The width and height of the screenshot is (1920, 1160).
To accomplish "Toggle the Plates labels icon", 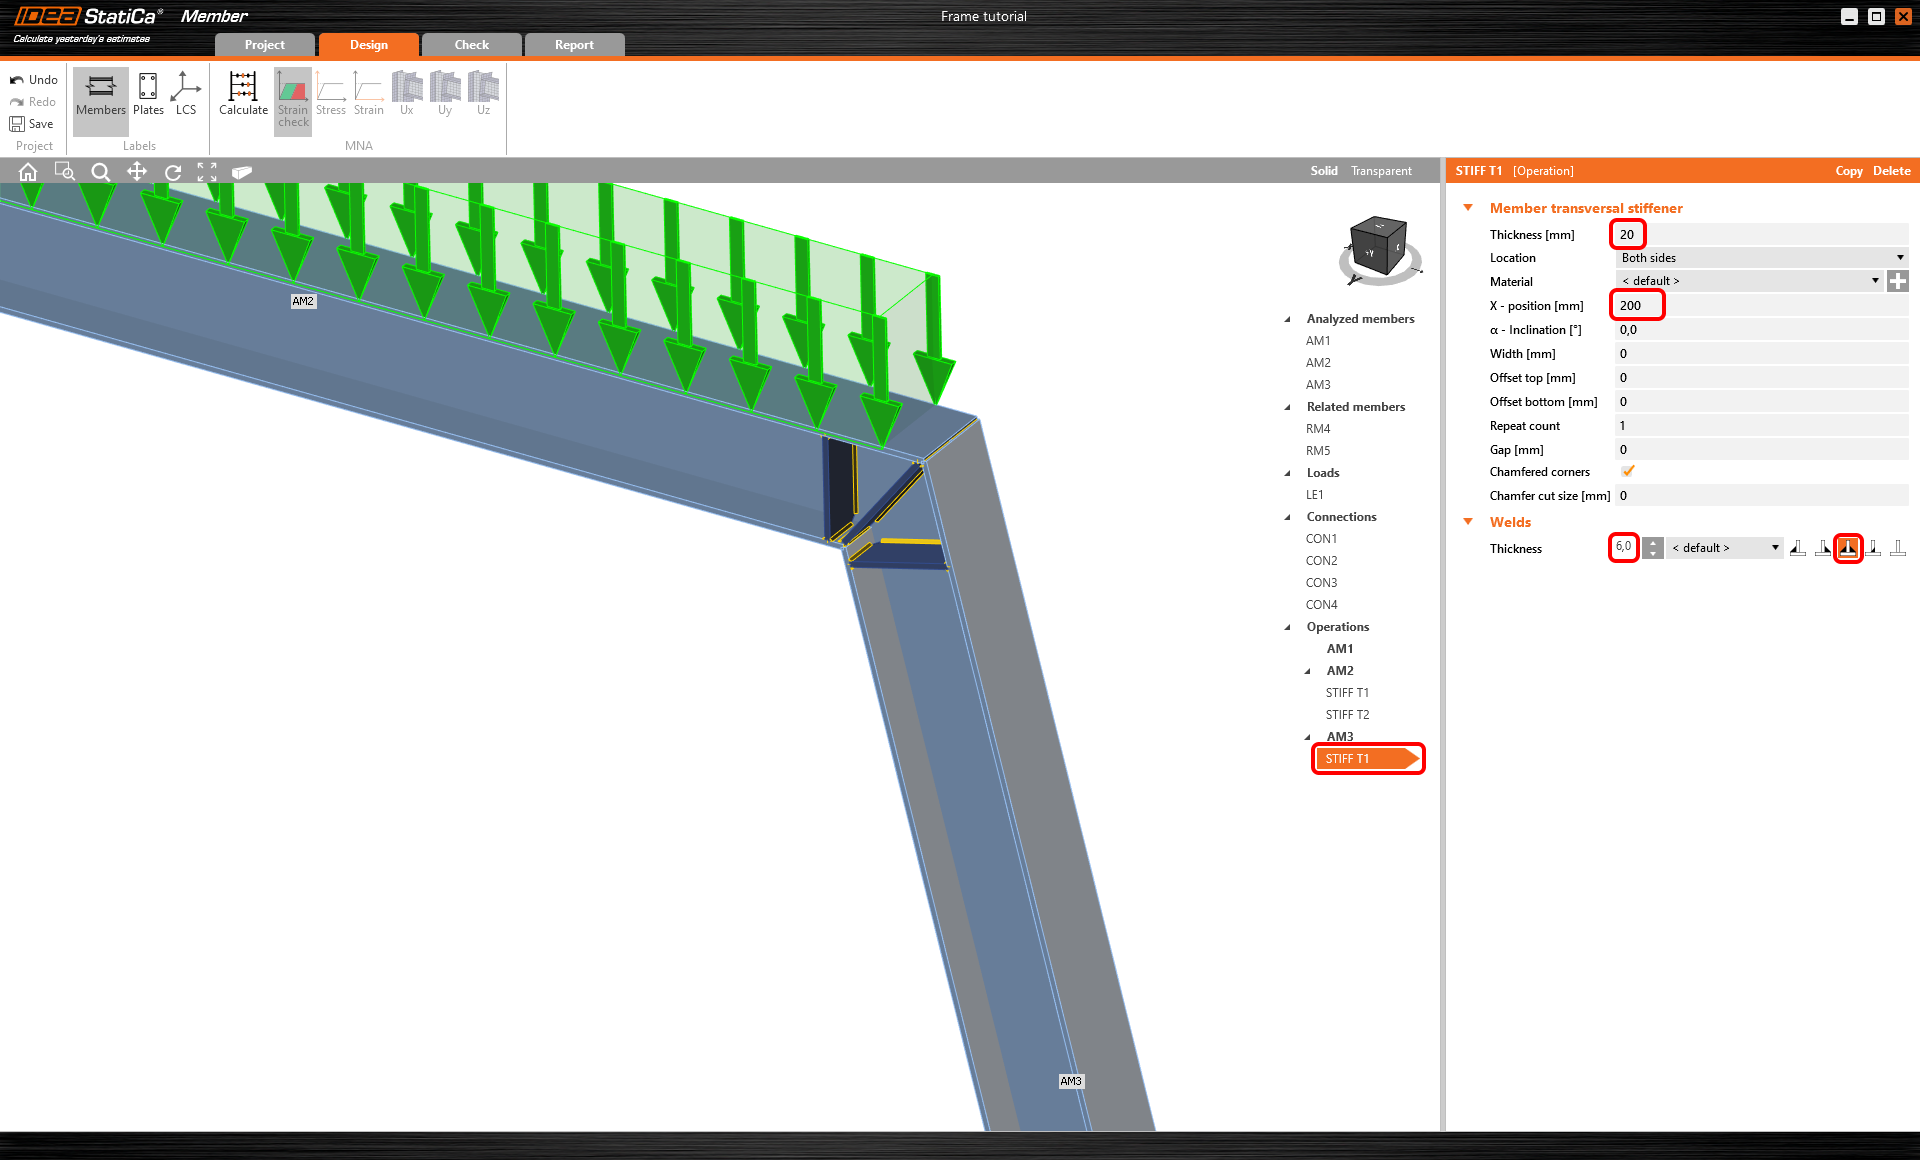I will (148, 95).
